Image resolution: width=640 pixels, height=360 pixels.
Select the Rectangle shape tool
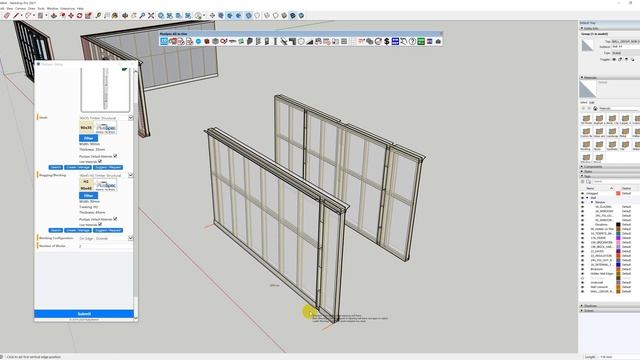[40, 16]
